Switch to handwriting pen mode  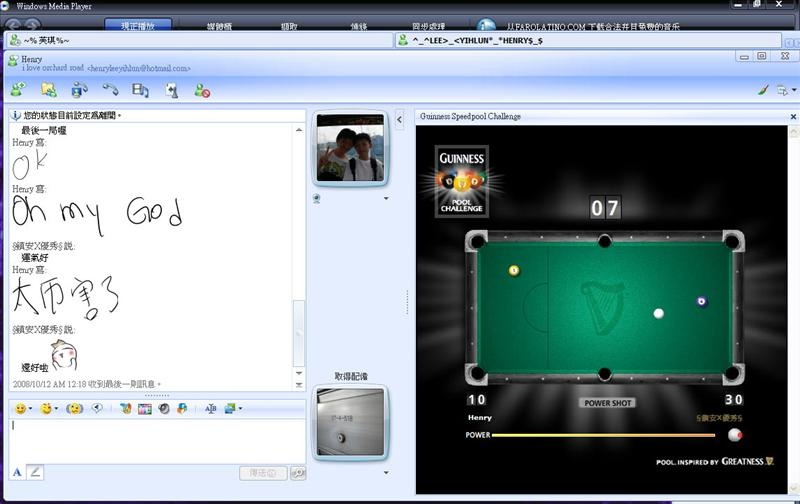(35, 472)
